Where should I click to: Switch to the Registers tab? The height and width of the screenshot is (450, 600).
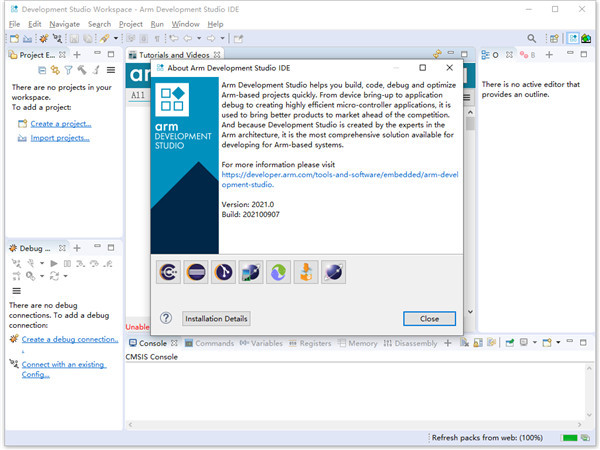[310, 343]
